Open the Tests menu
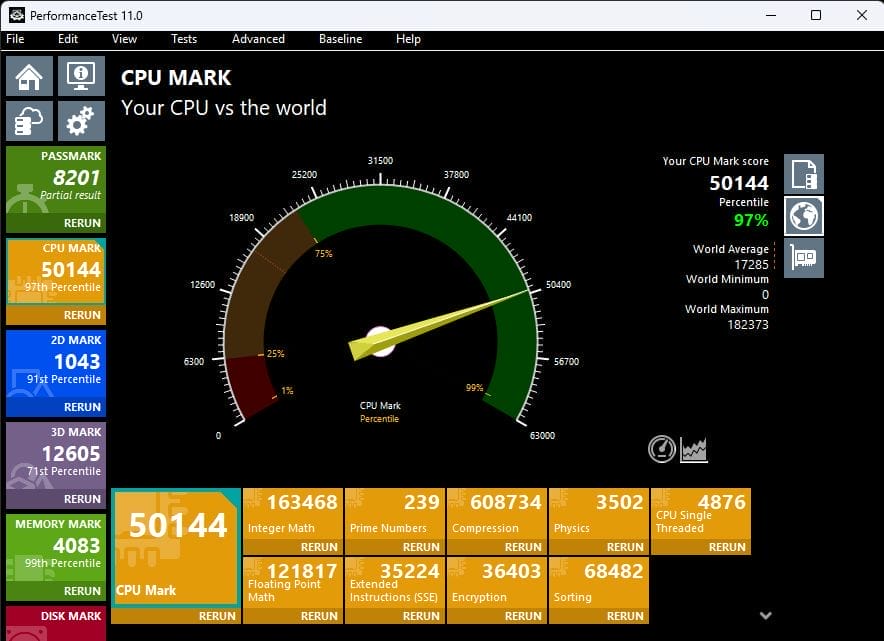 [x=184, y=39]
